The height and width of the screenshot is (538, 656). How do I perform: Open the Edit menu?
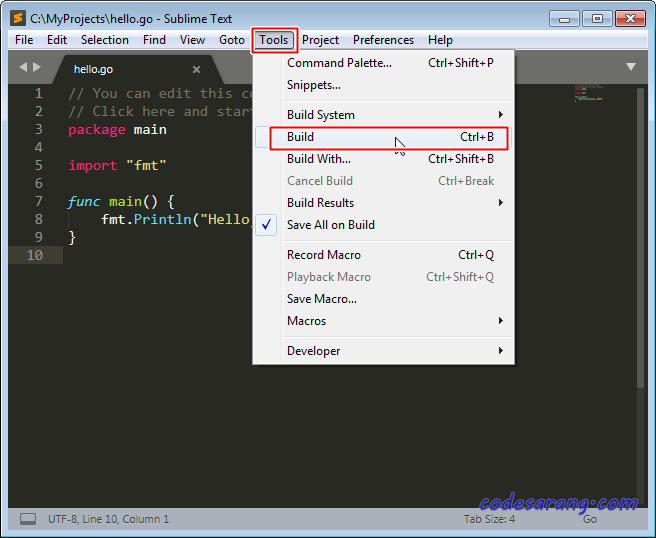click(x=57, y=40)
